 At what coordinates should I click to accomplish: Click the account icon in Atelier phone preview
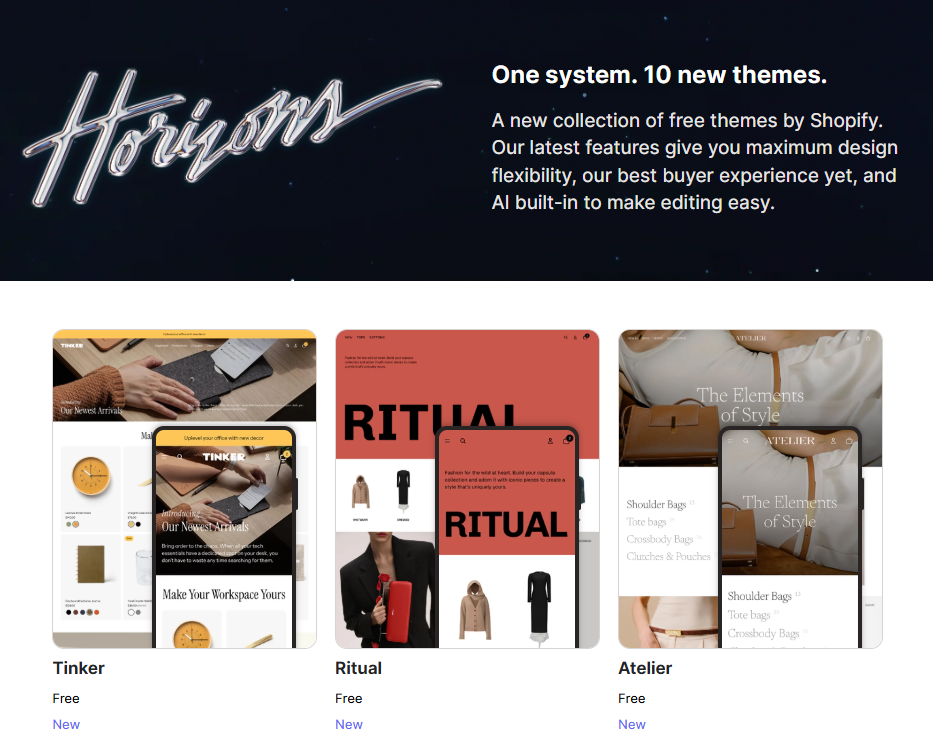tap(833, 441)
